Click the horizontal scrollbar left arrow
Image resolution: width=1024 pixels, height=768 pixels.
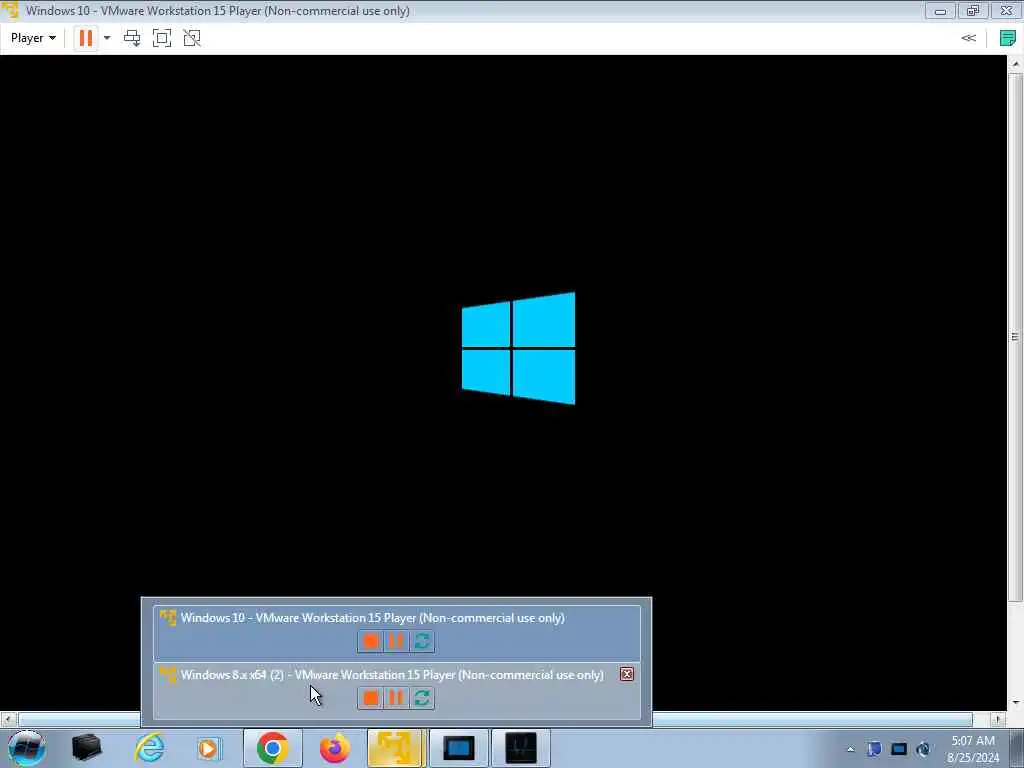[7, 719]
